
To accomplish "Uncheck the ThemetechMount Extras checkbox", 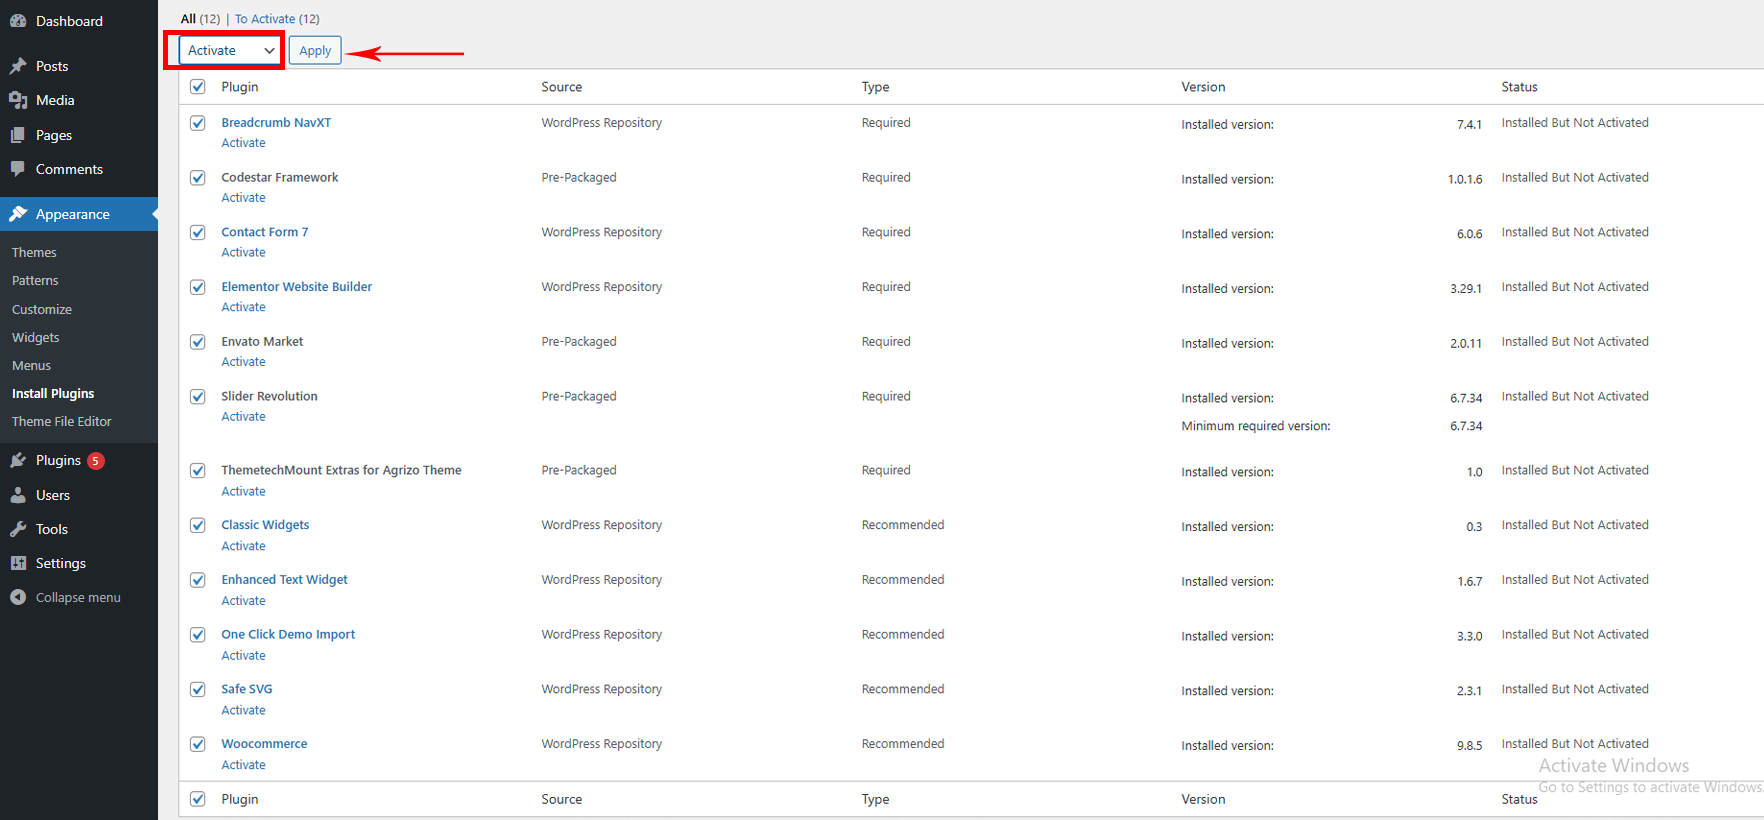I will [198, 471].
